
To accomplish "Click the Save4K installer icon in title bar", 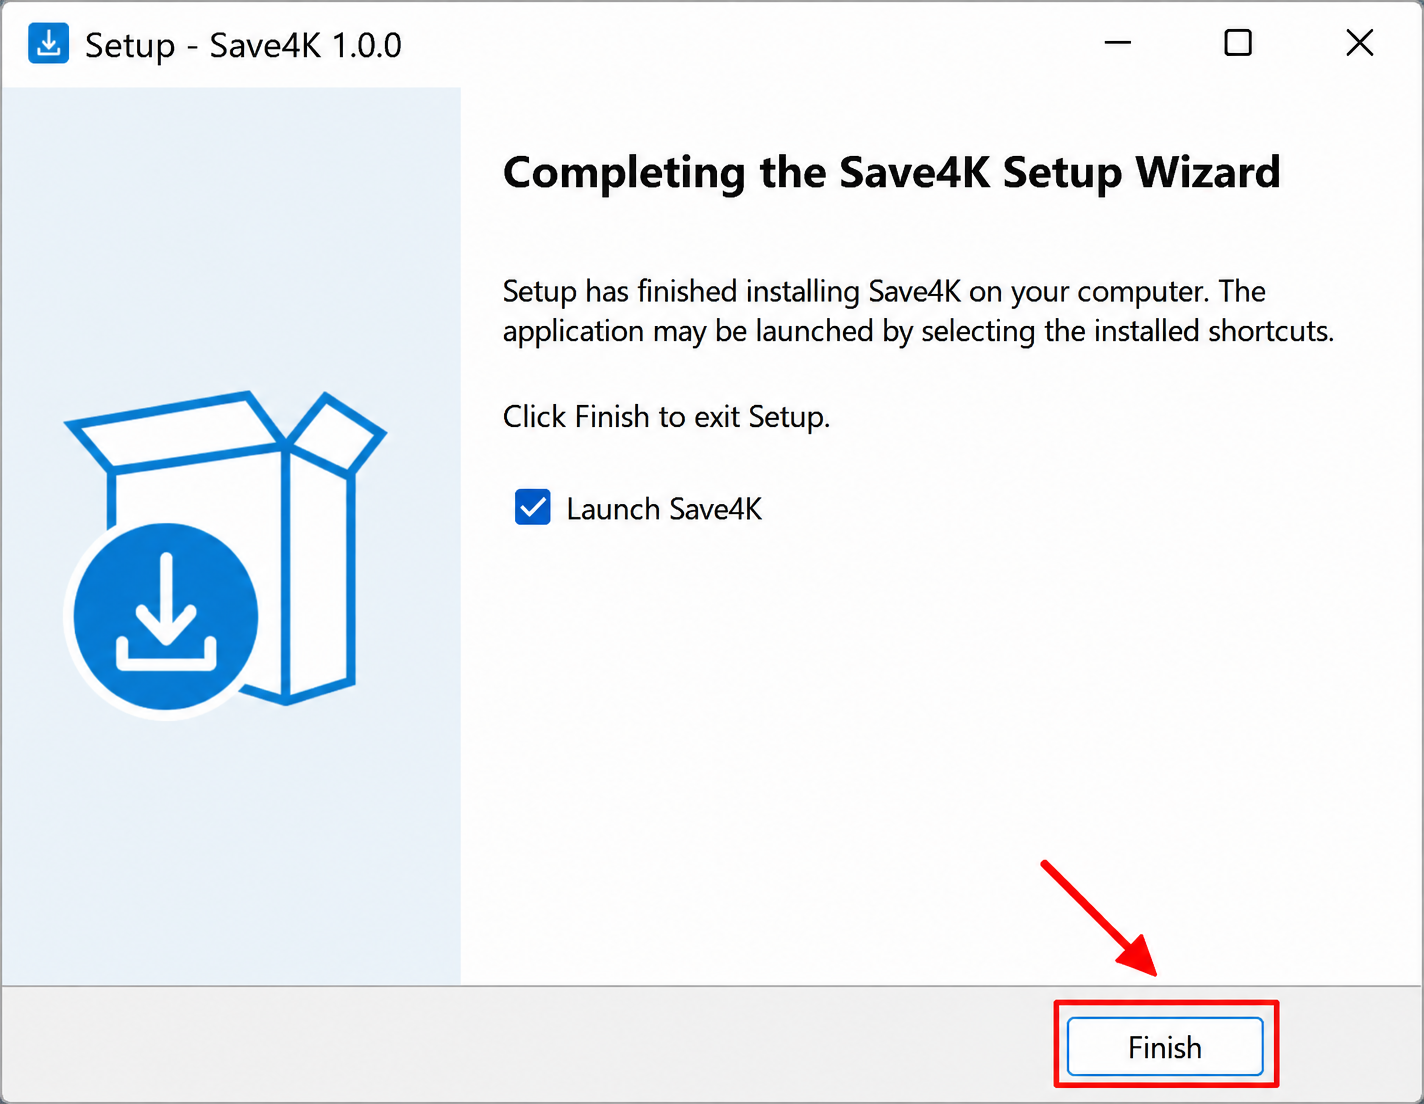I will (48, 44).
